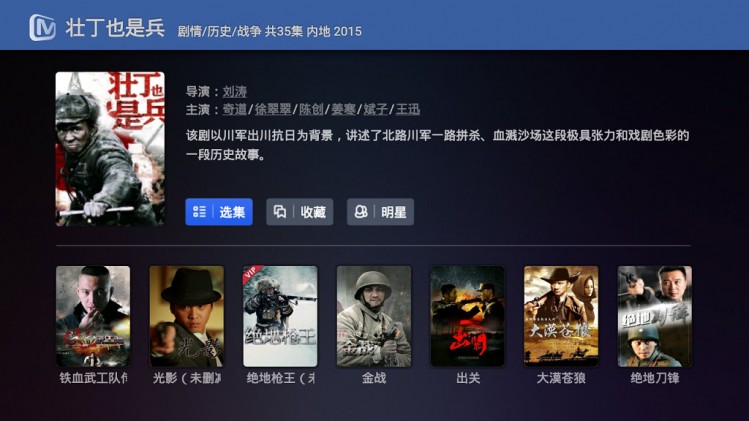Open director 刘涛 link

click(235, 91)
